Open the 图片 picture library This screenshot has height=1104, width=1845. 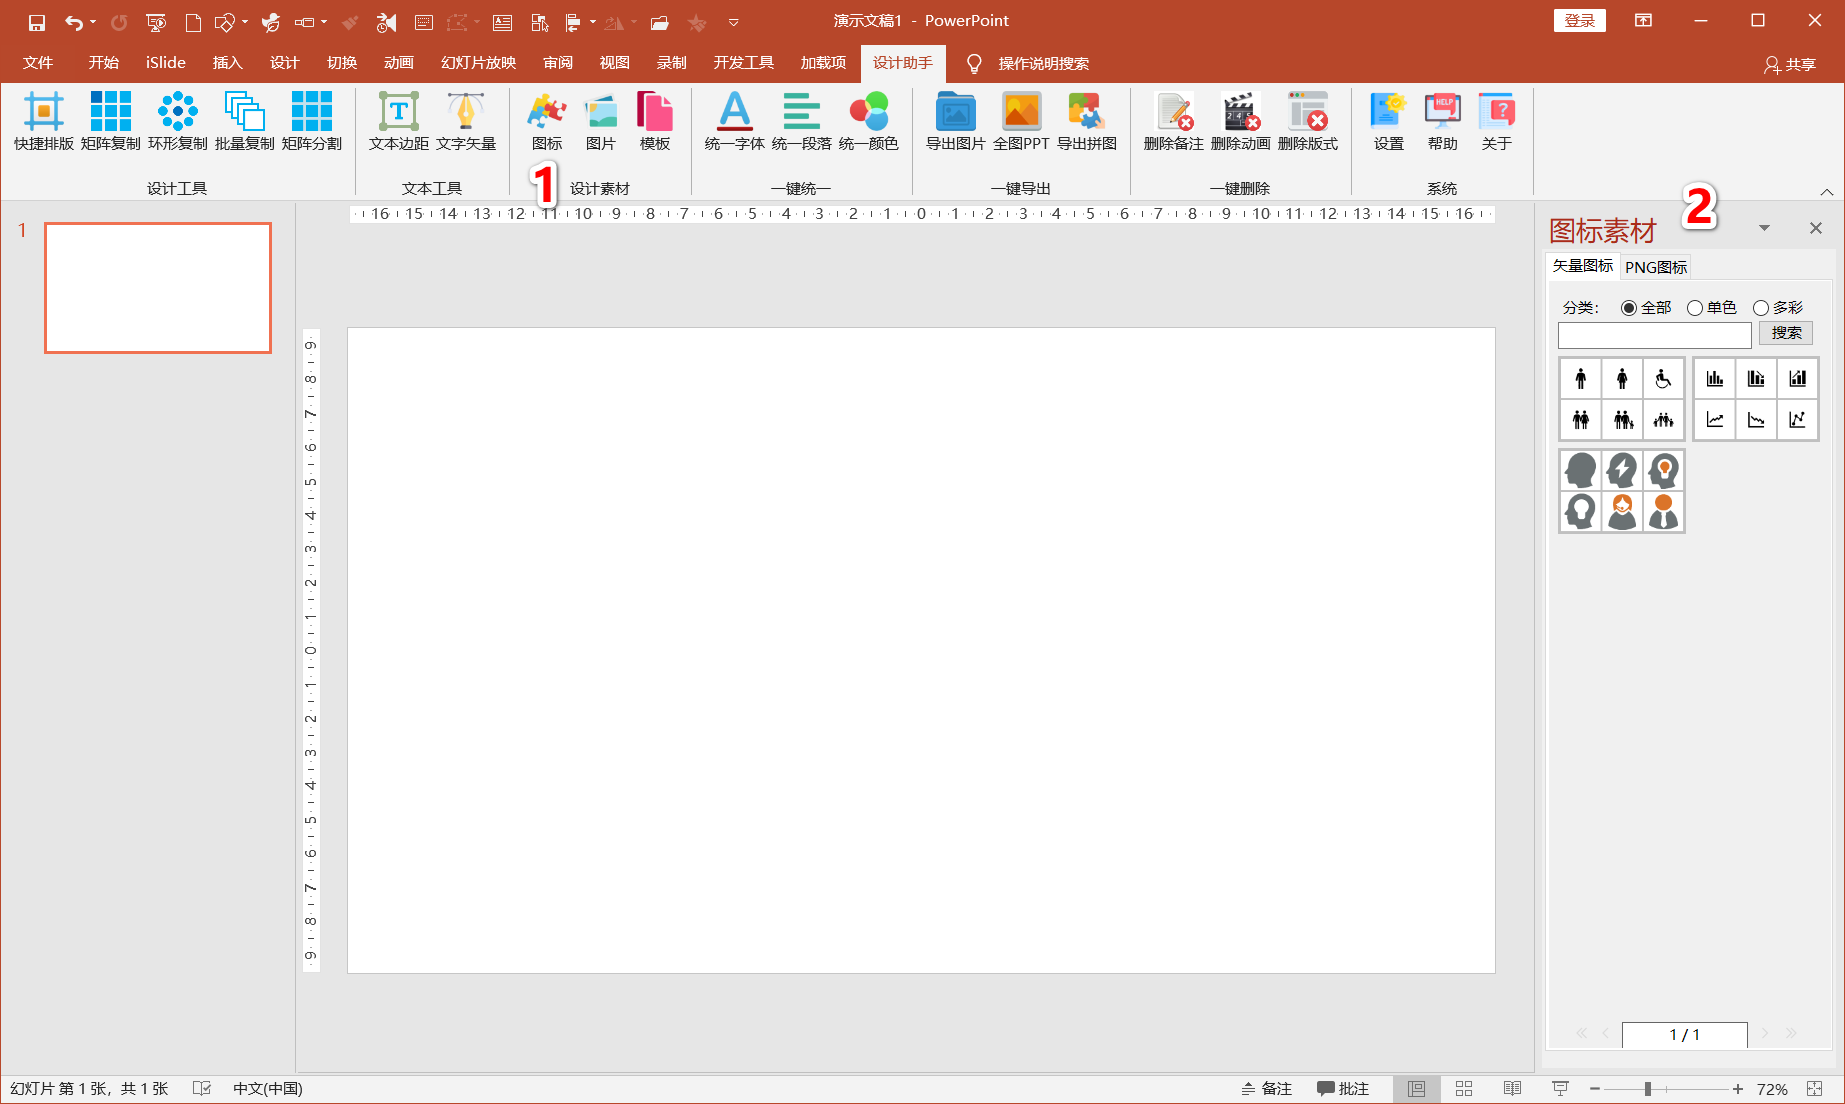(x=601, y=122)
